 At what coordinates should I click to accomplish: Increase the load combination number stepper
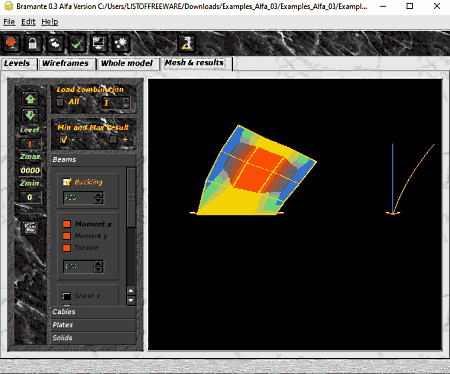click(x=126, y=100)
